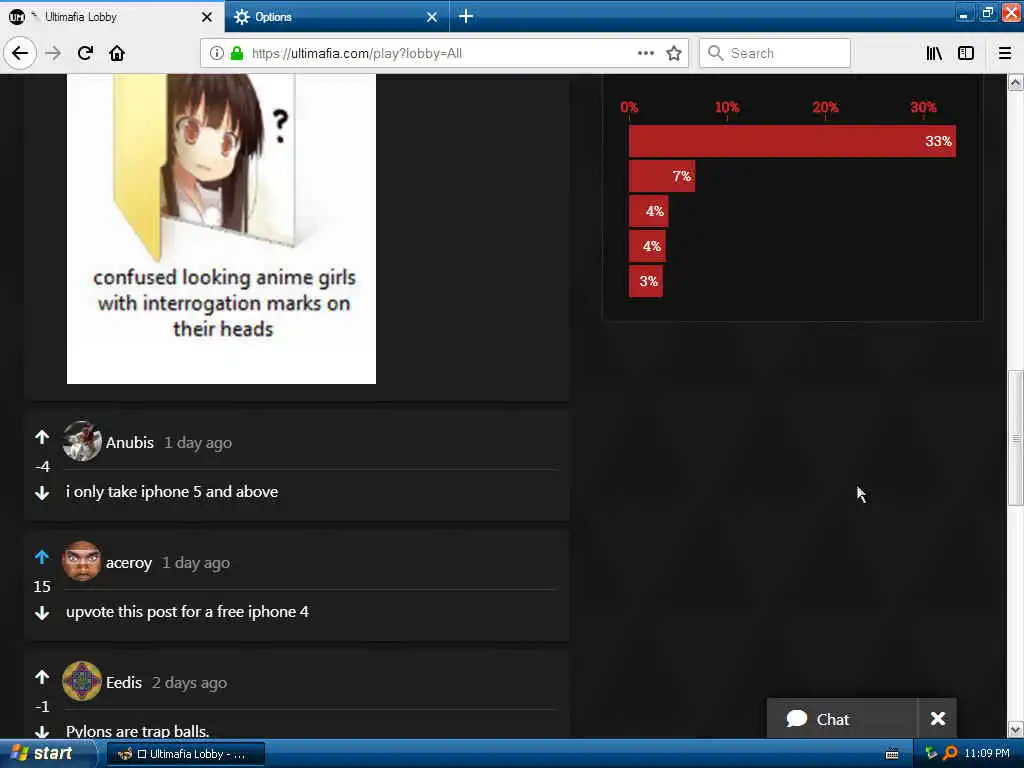1024x768 pixels.
Task: Open the browser home page icon
Action: (x=117, y=53)
